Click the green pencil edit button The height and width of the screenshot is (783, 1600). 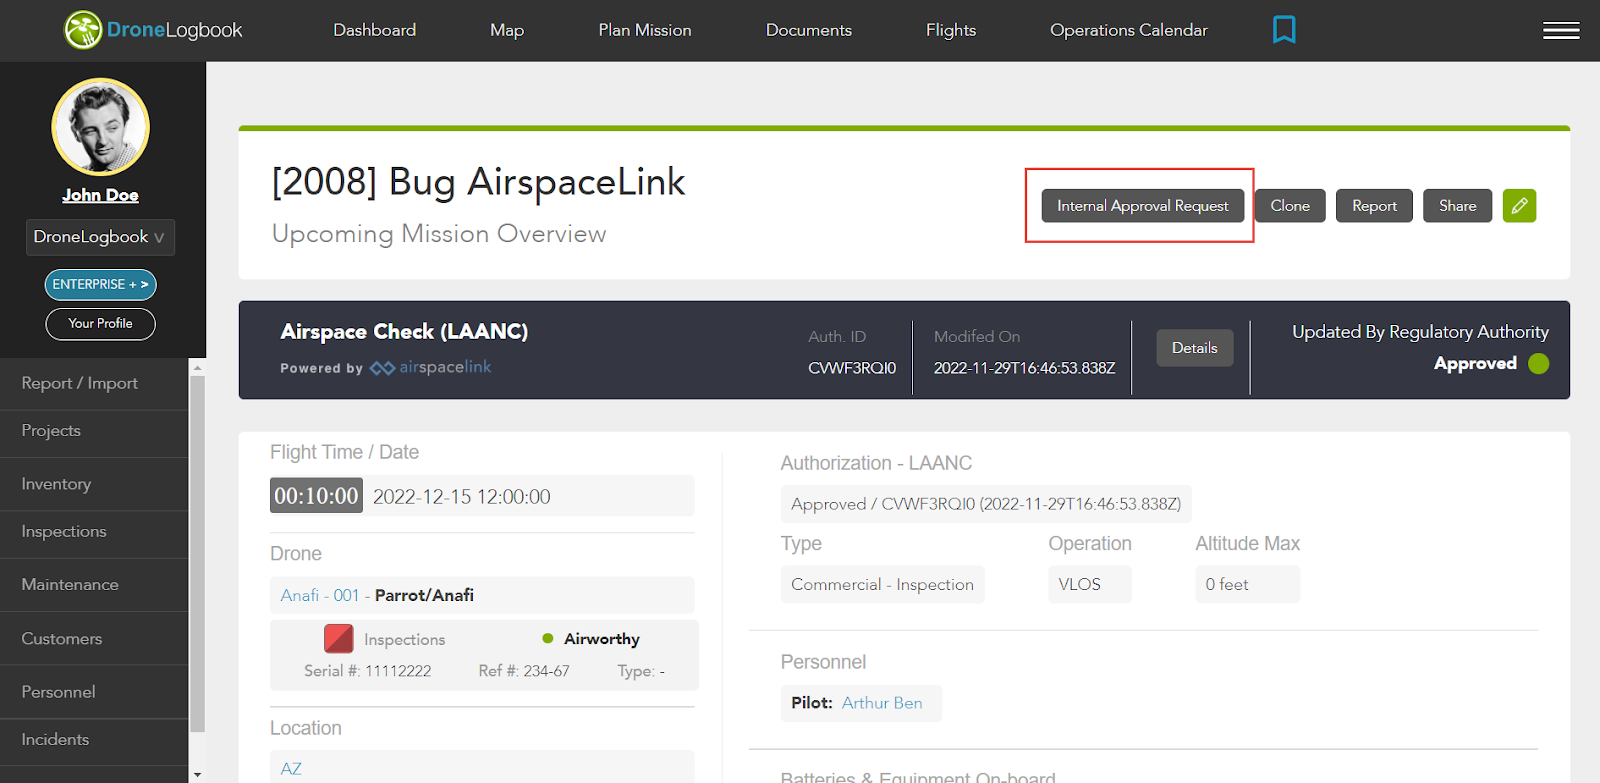tap(1519, 206)
